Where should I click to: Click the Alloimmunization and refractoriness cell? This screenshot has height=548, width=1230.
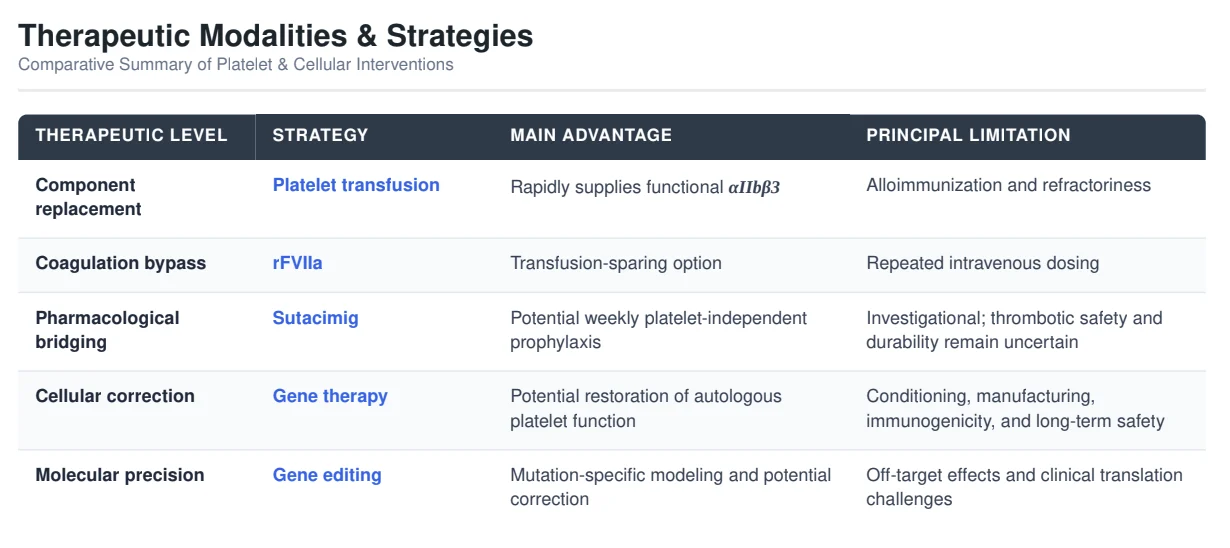[x=1008, y=185]
